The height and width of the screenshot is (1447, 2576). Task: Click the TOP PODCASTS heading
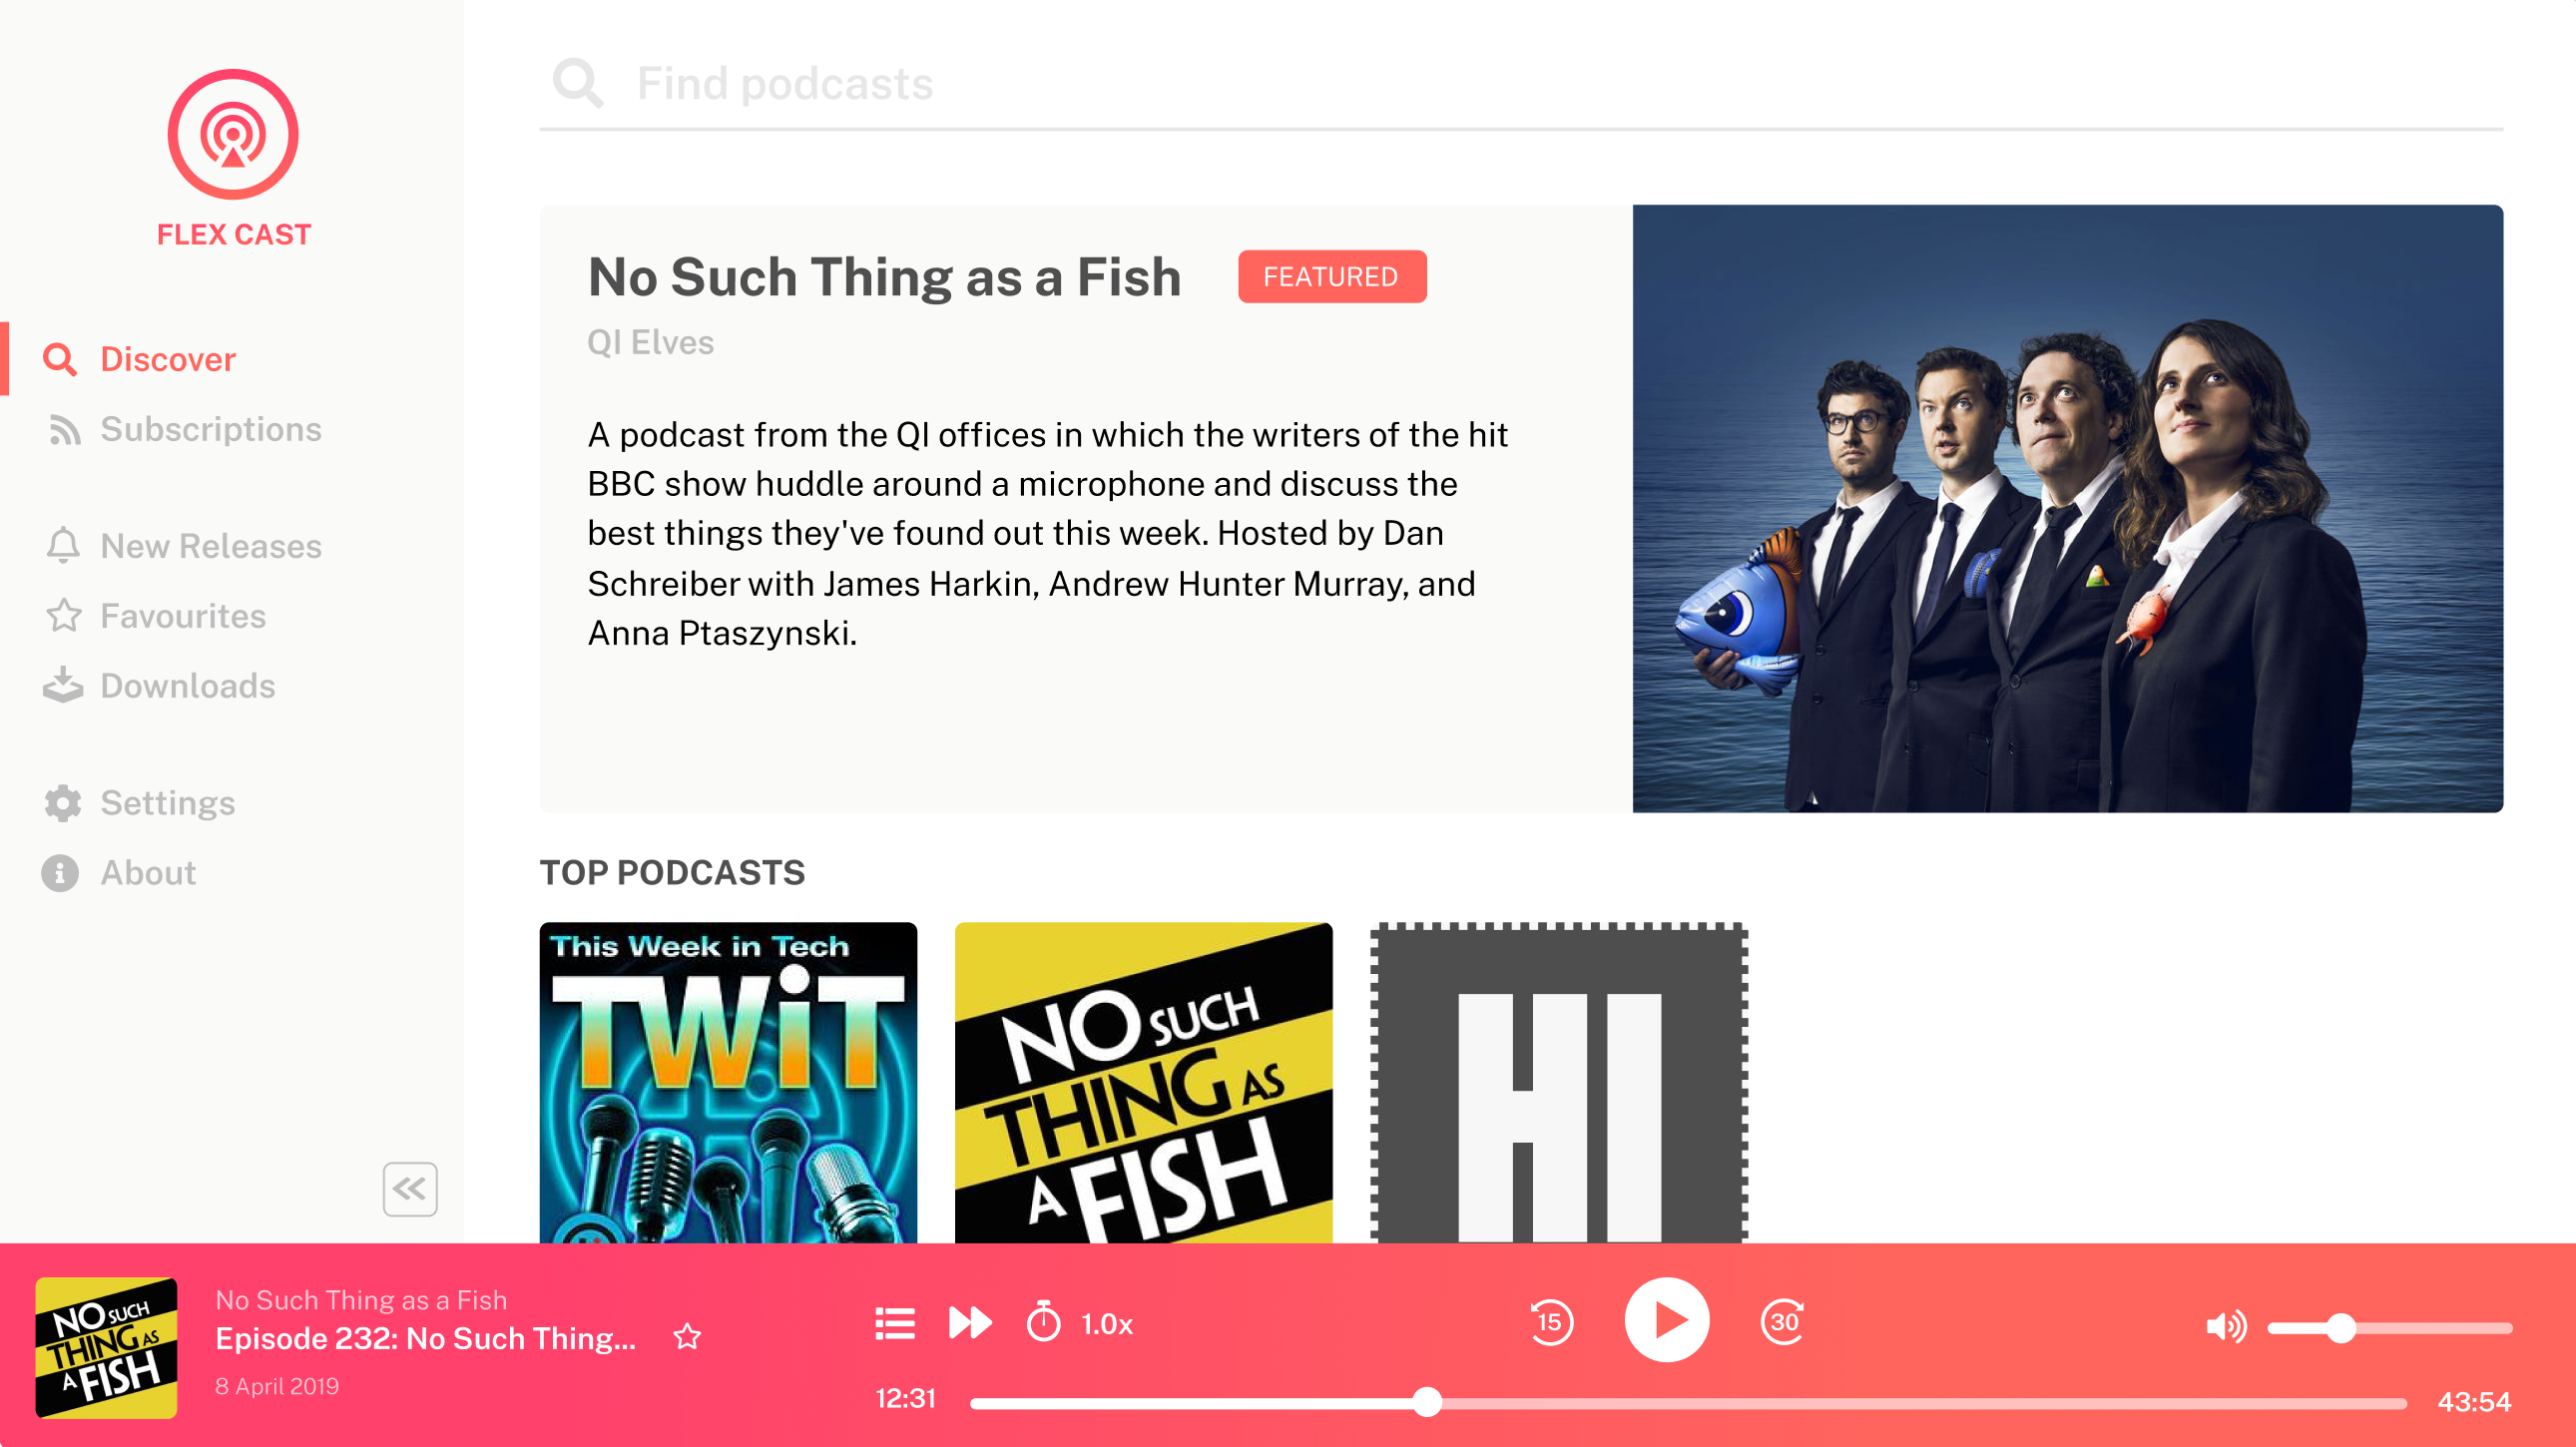coord(672,872)
